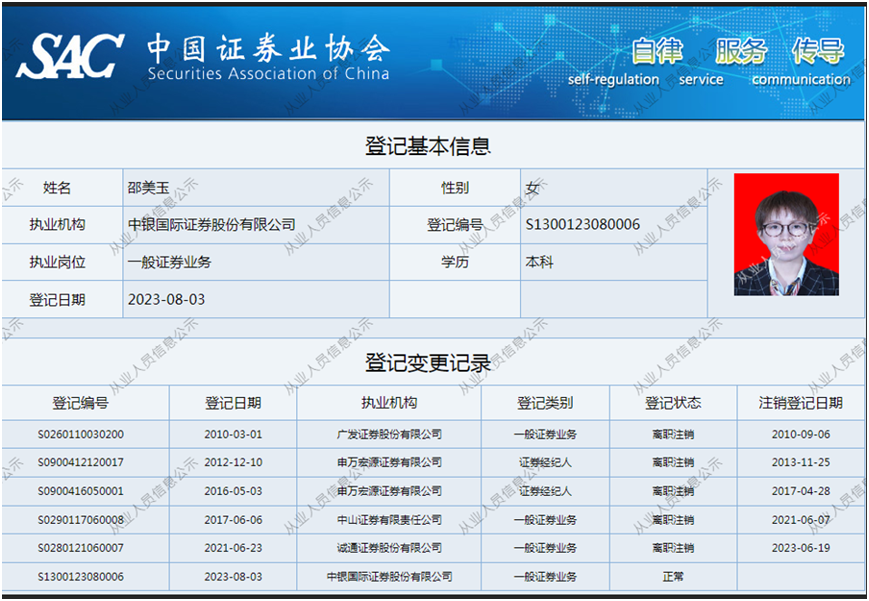This screenshot has height=601, width=869.
Task: Click record number S0260110030200
Action: click(81, 434)
